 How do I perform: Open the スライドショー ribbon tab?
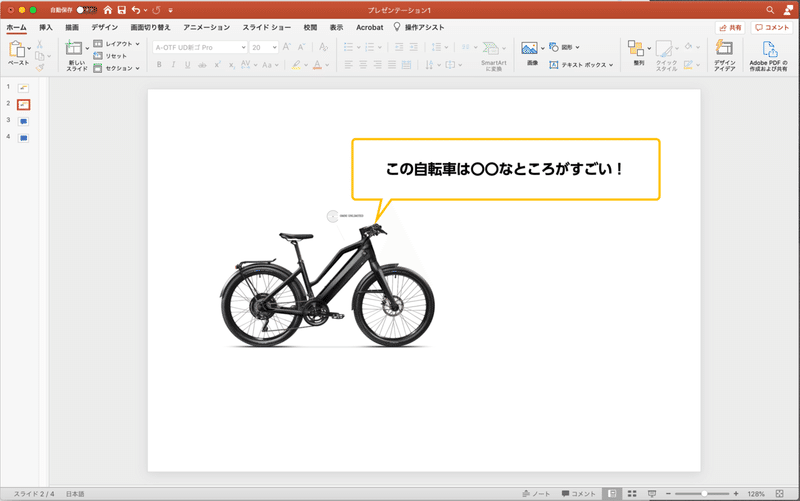click(267, 28)
